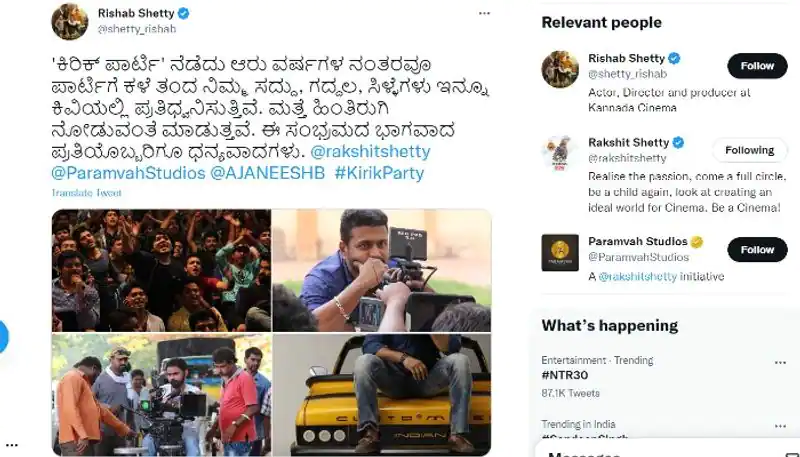The width and height of the screenshot is (800, 457).
Task: Open the #KirikParty hashtag
Action: [x=379, y=173]
